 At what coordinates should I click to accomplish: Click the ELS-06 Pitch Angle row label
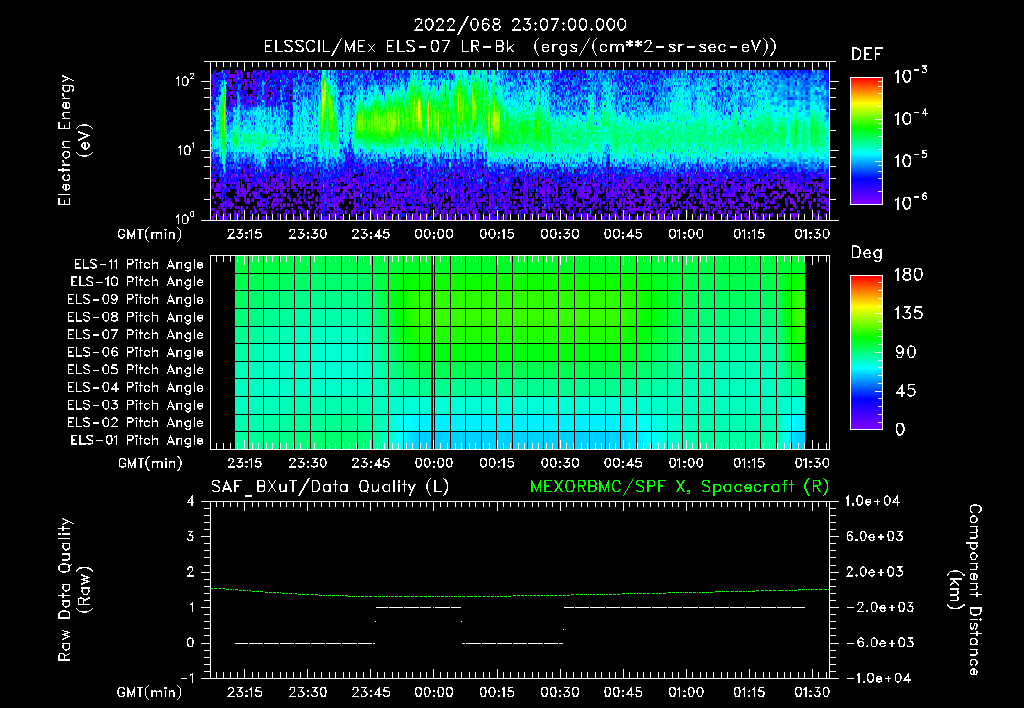tap(135, 352)
